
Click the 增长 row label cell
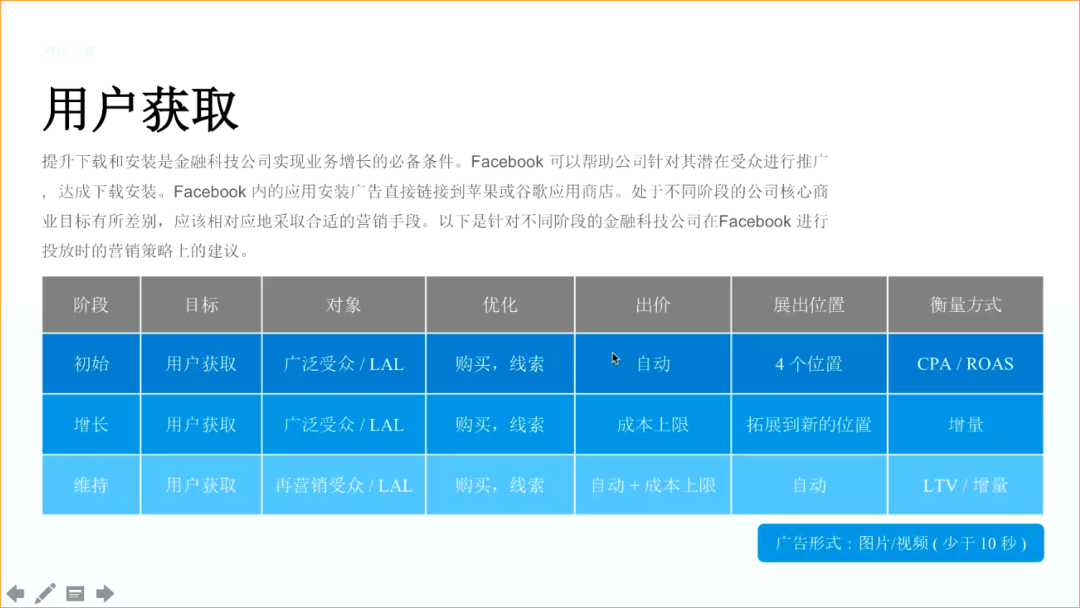coord(90,424)
